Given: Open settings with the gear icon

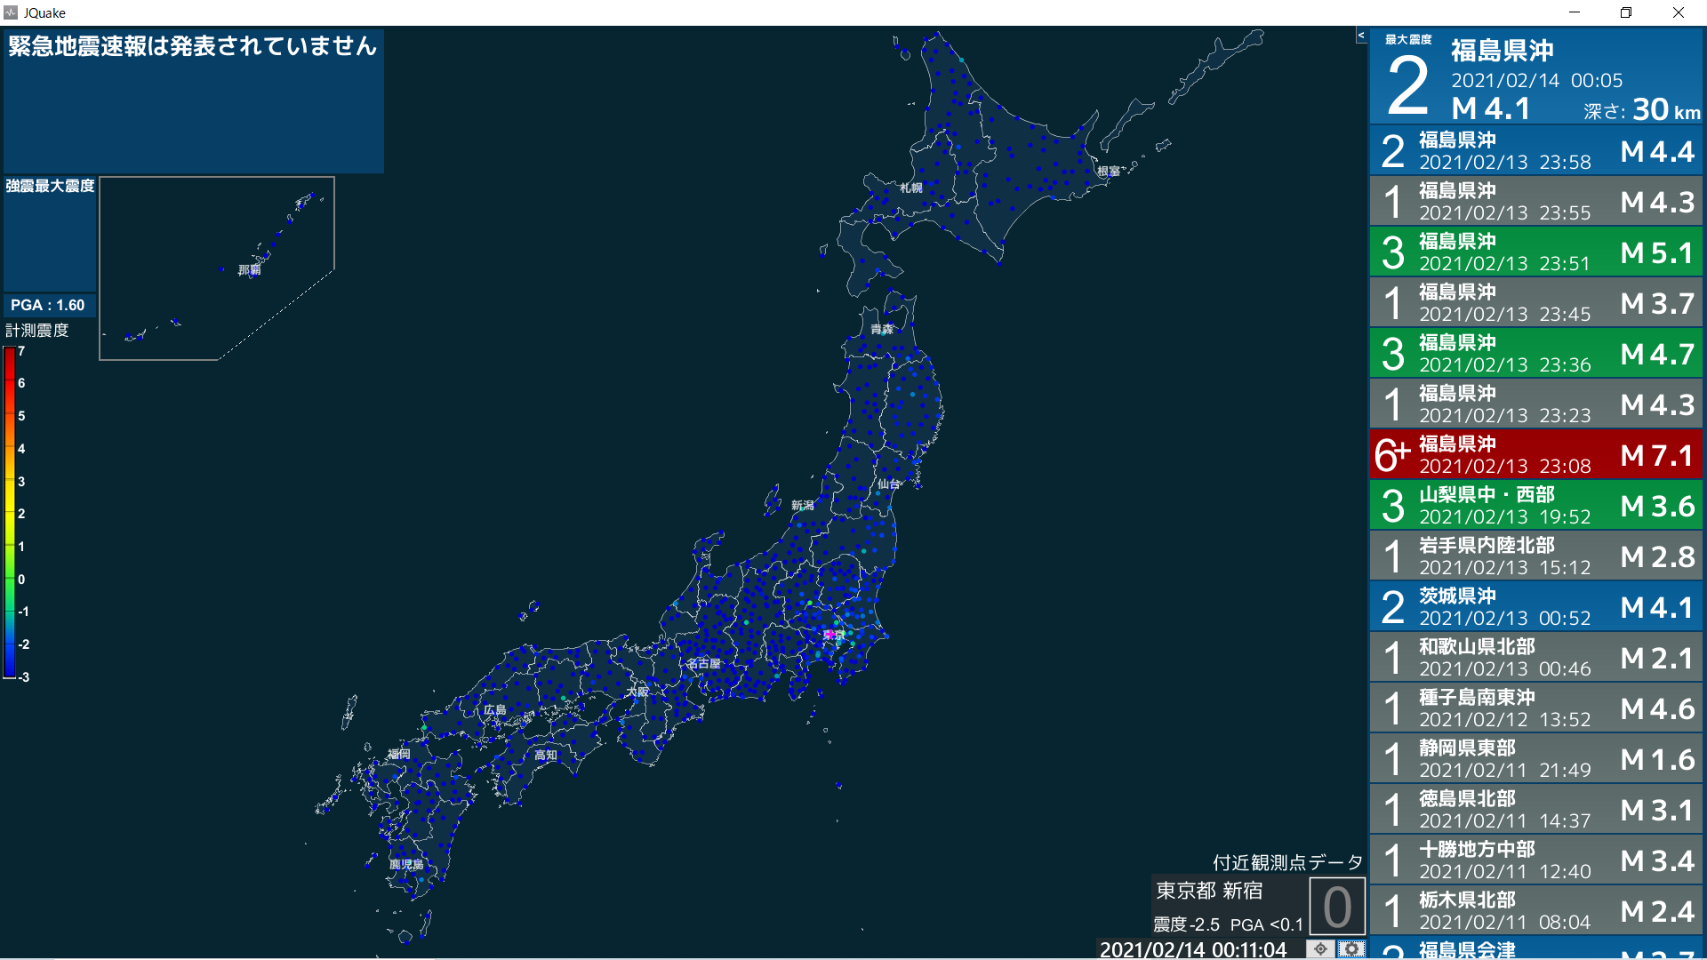Looking at the screenshot, I should [1352, 949].
